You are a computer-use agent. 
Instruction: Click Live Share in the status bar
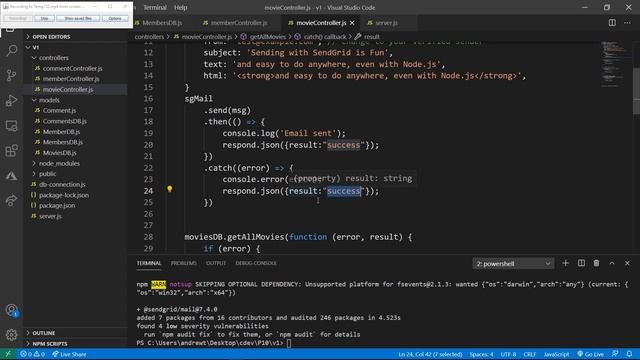[x=69, y=354]
